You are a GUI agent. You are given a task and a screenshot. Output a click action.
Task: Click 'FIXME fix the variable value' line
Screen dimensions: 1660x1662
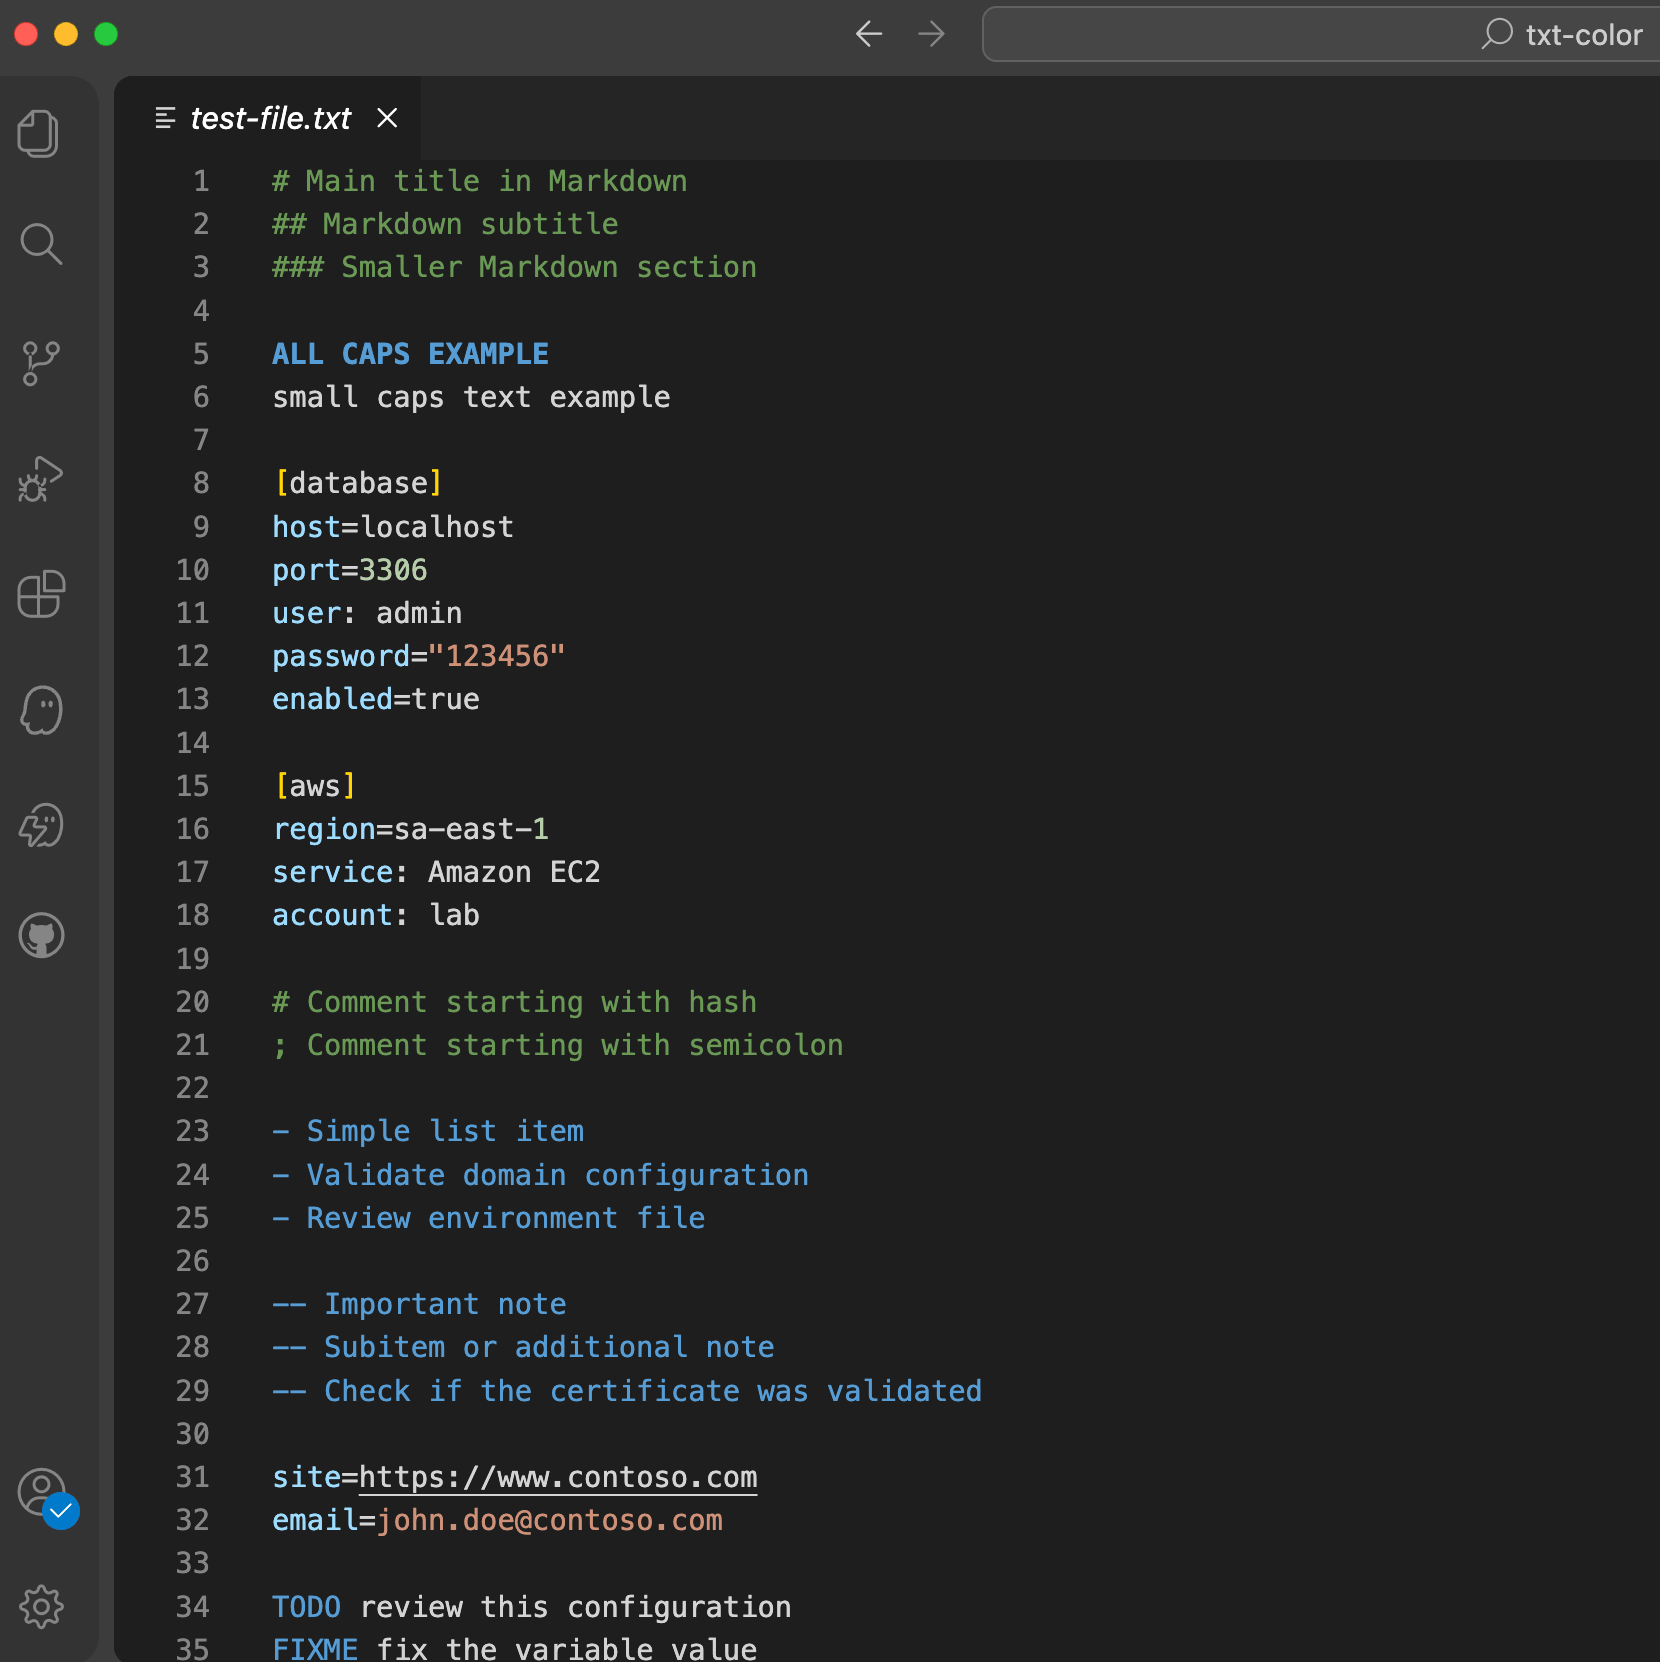514,1648
